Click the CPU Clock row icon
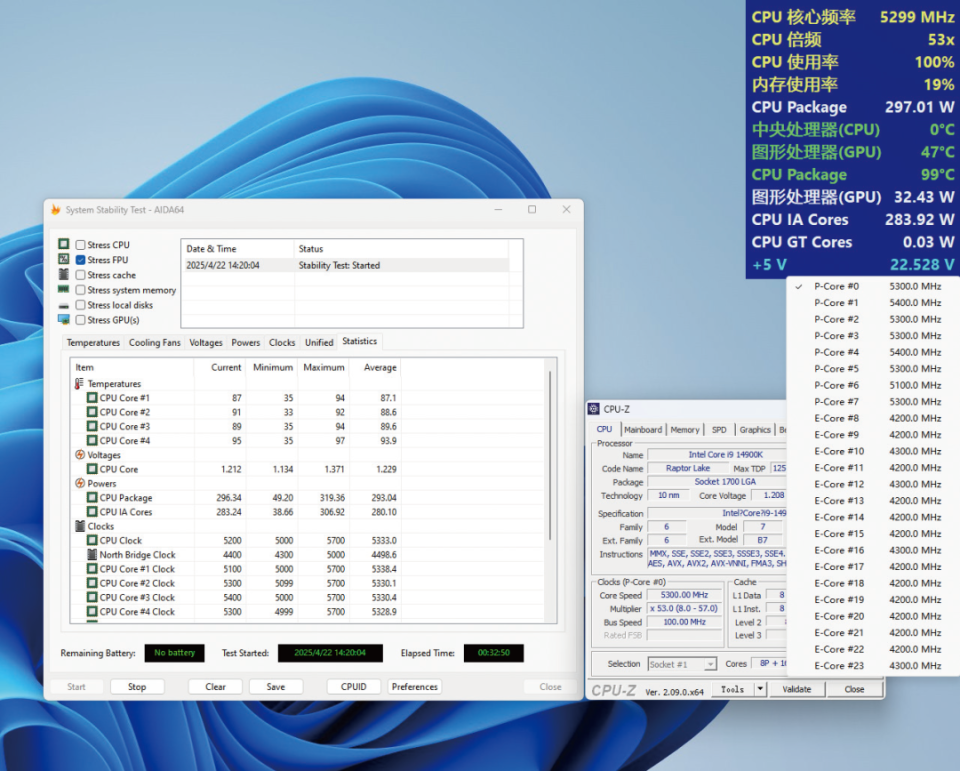960x771 pixels. point(92,541)
